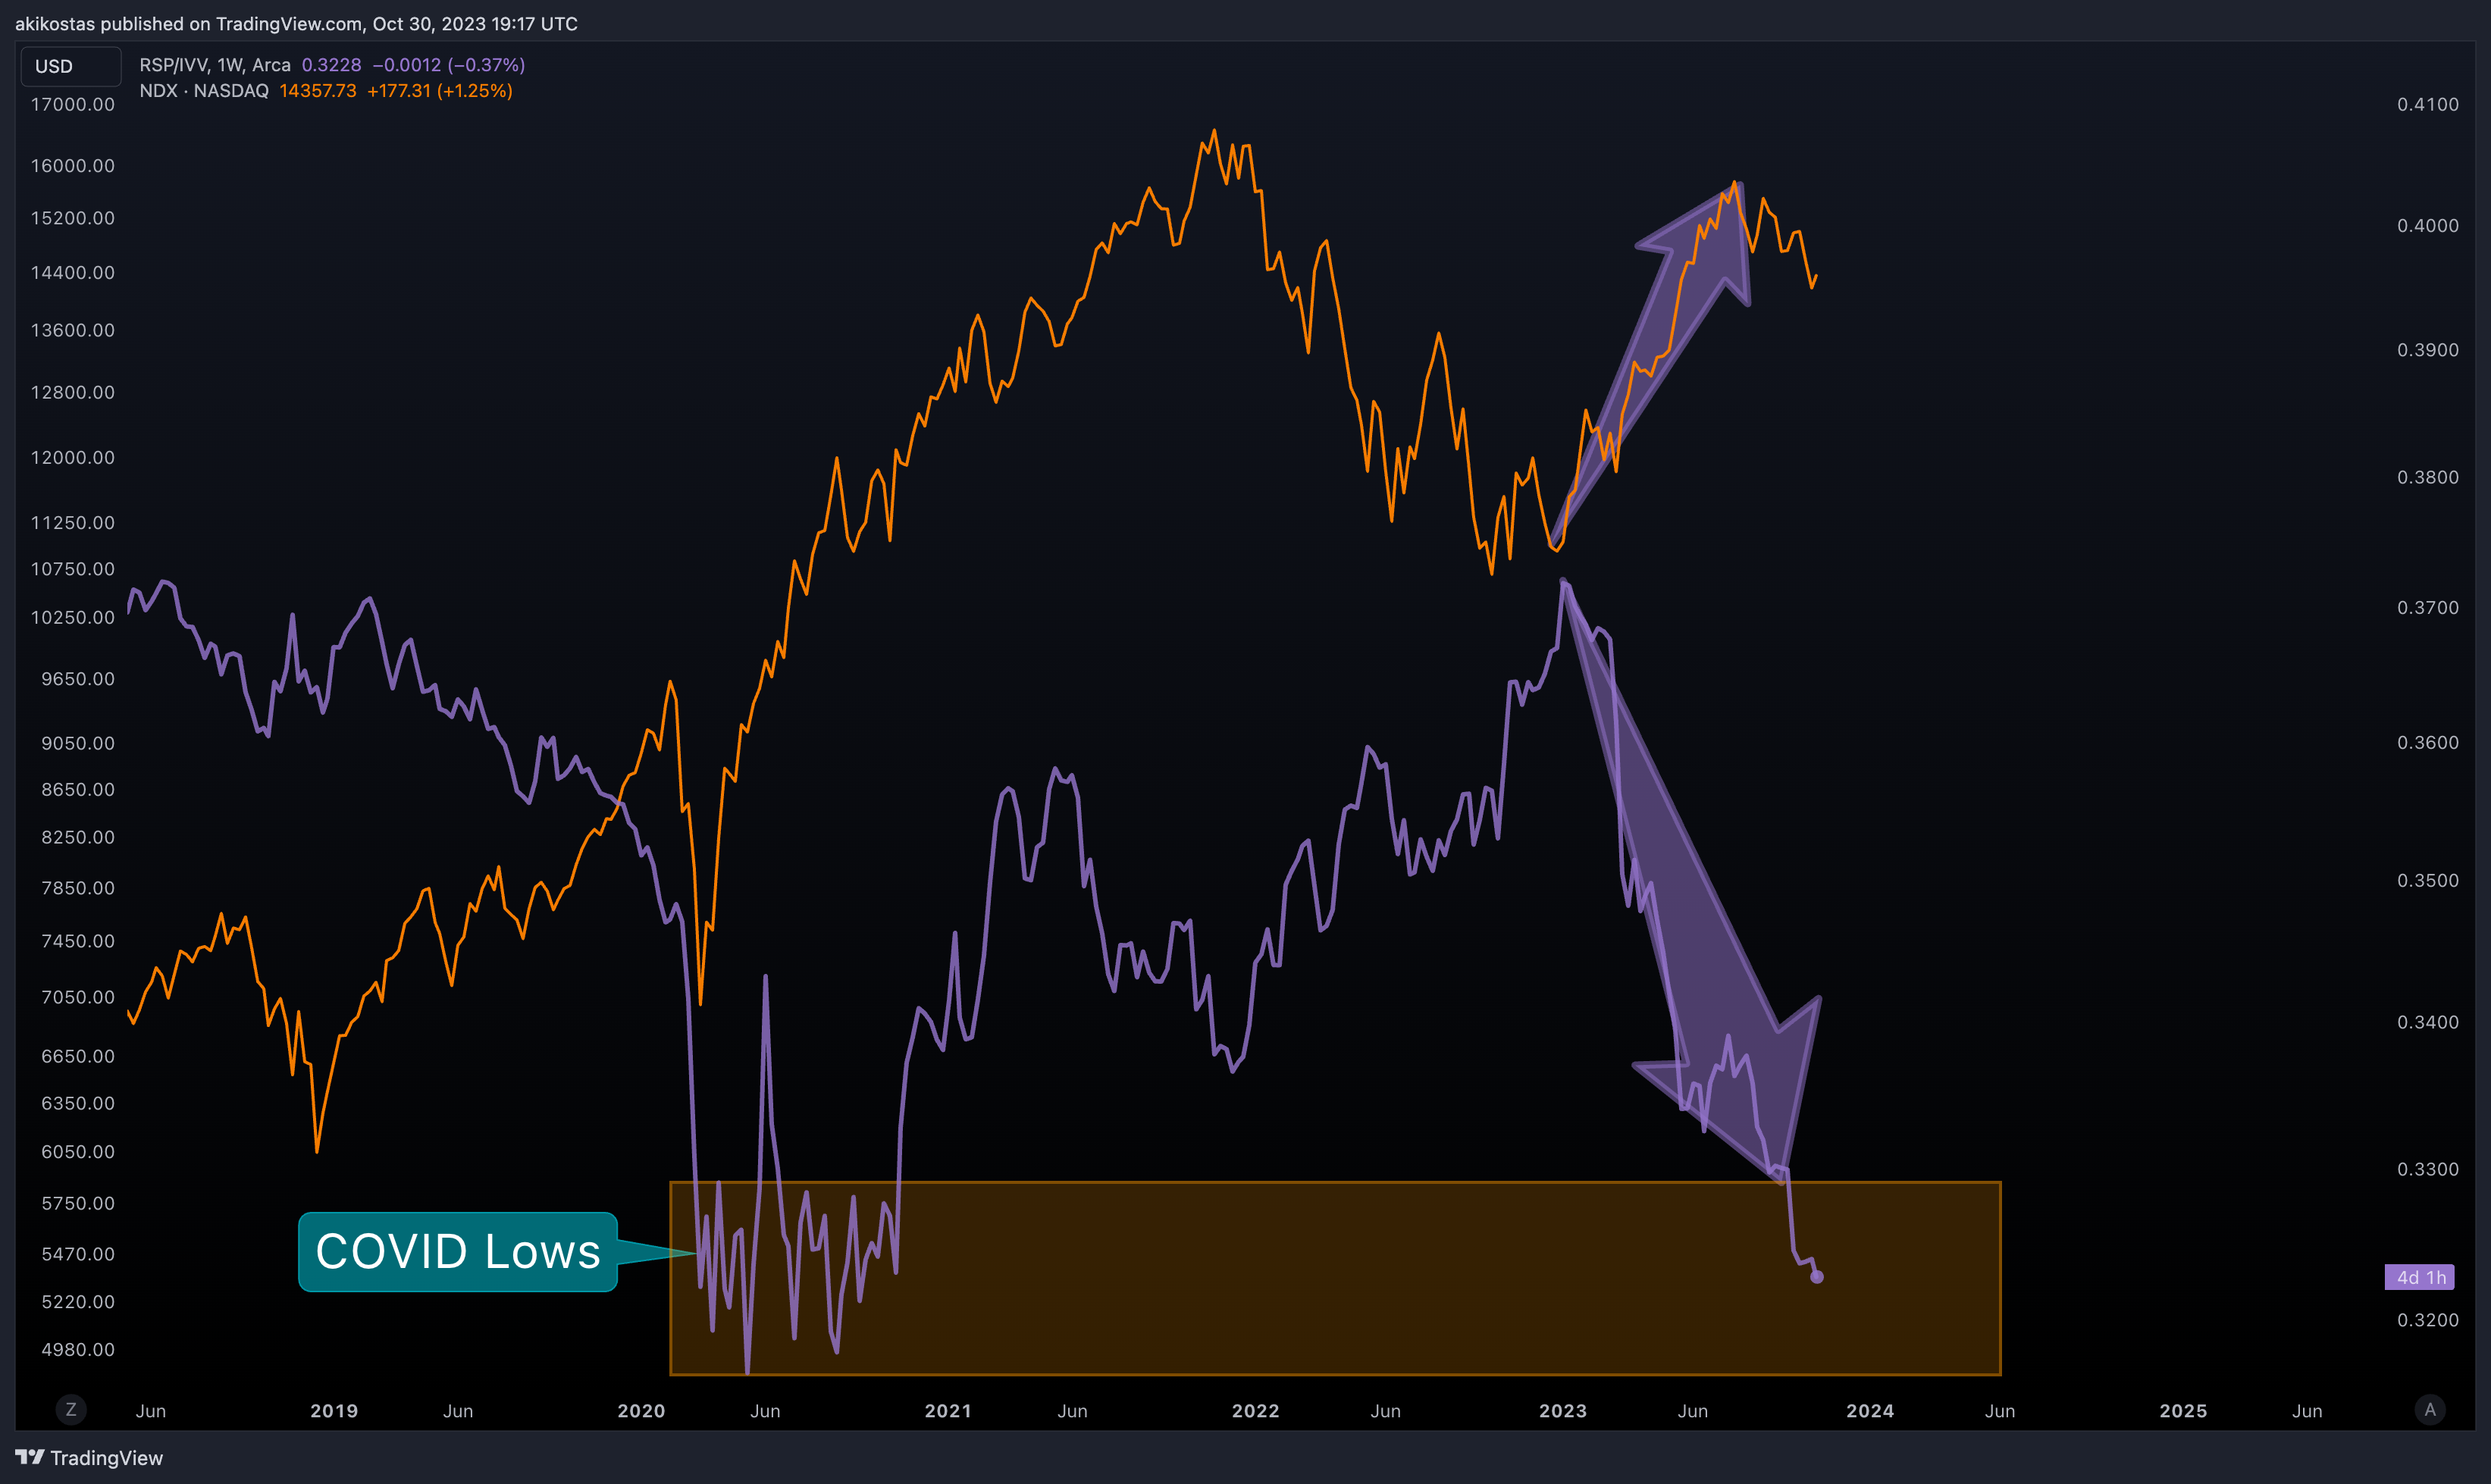Open the USD currency selector
This screenshot has width=2491, height=1484.
[71, 66]
